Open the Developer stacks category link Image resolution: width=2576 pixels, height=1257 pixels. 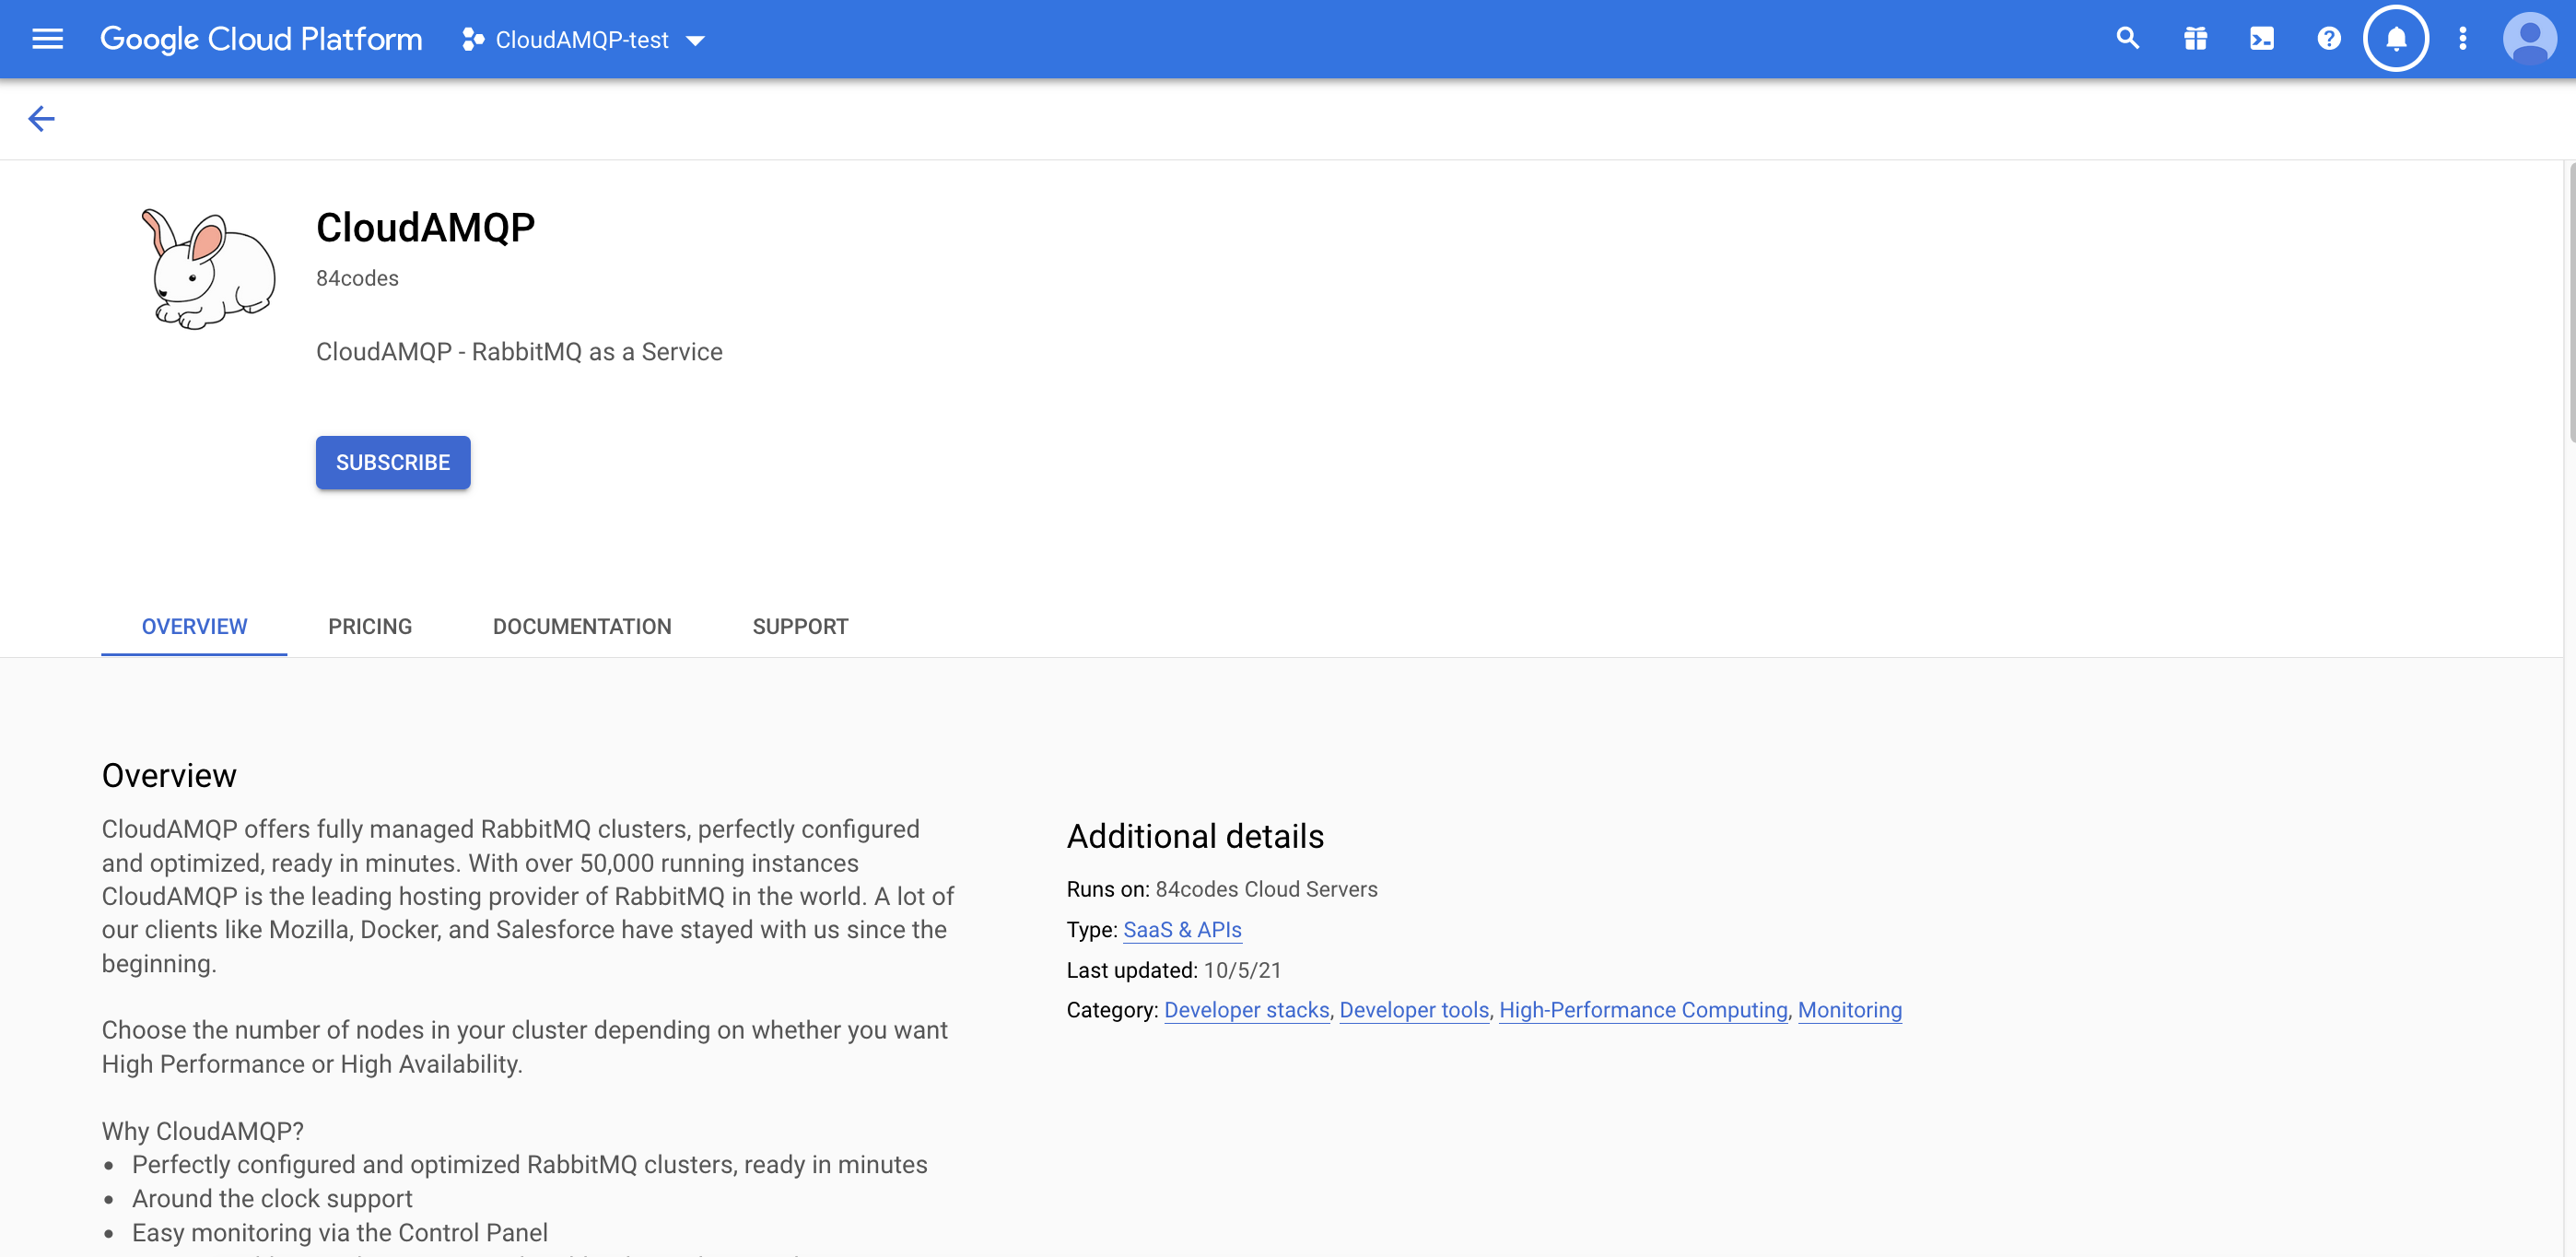pyautogui.click(x=1247, y=1010)
